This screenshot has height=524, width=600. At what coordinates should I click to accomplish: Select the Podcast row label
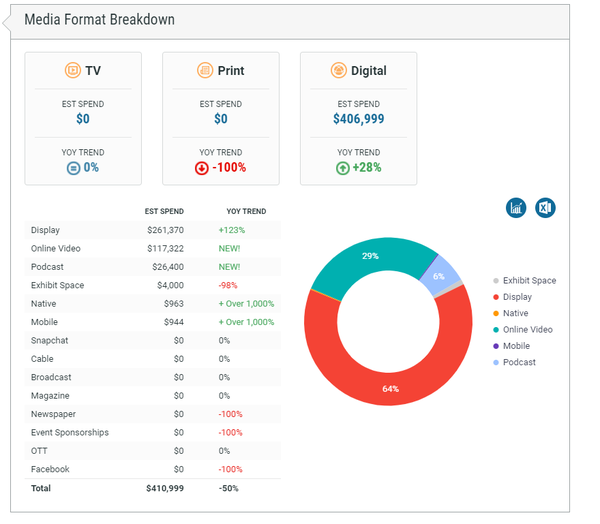(47, 267)
